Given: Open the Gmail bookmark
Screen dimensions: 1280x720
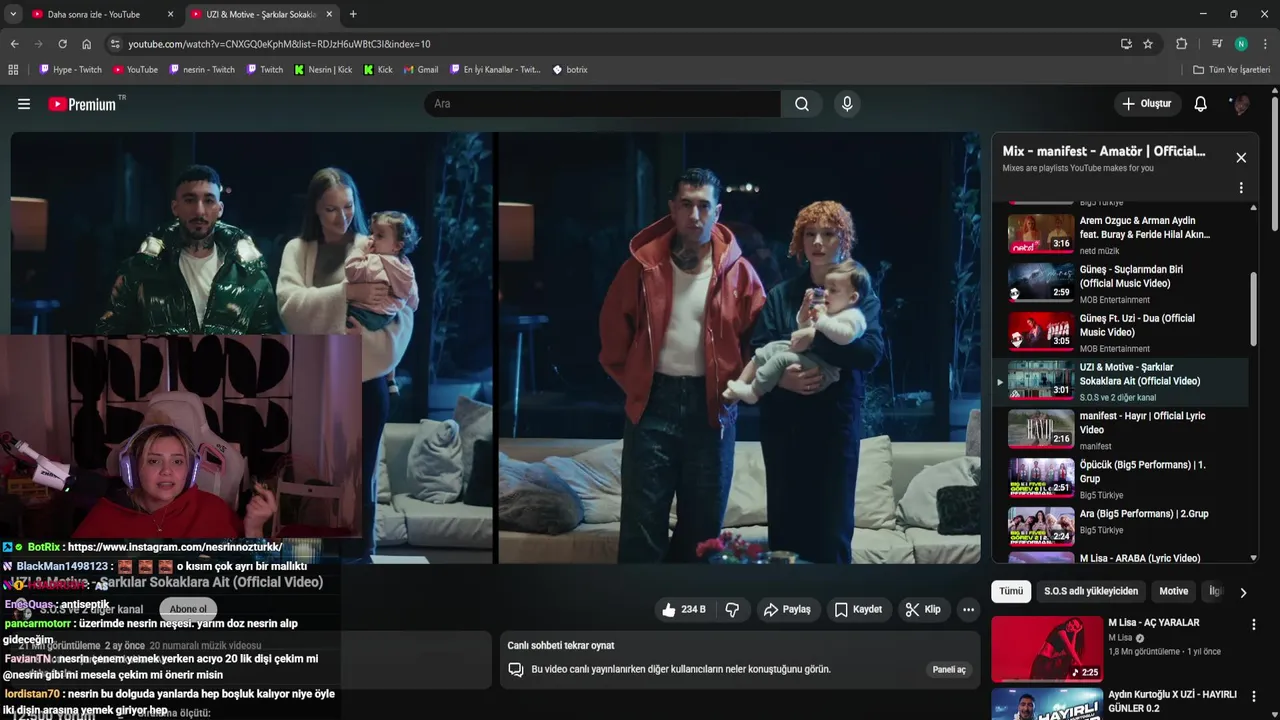Looking at the screenshot, I should coord(421,70).
